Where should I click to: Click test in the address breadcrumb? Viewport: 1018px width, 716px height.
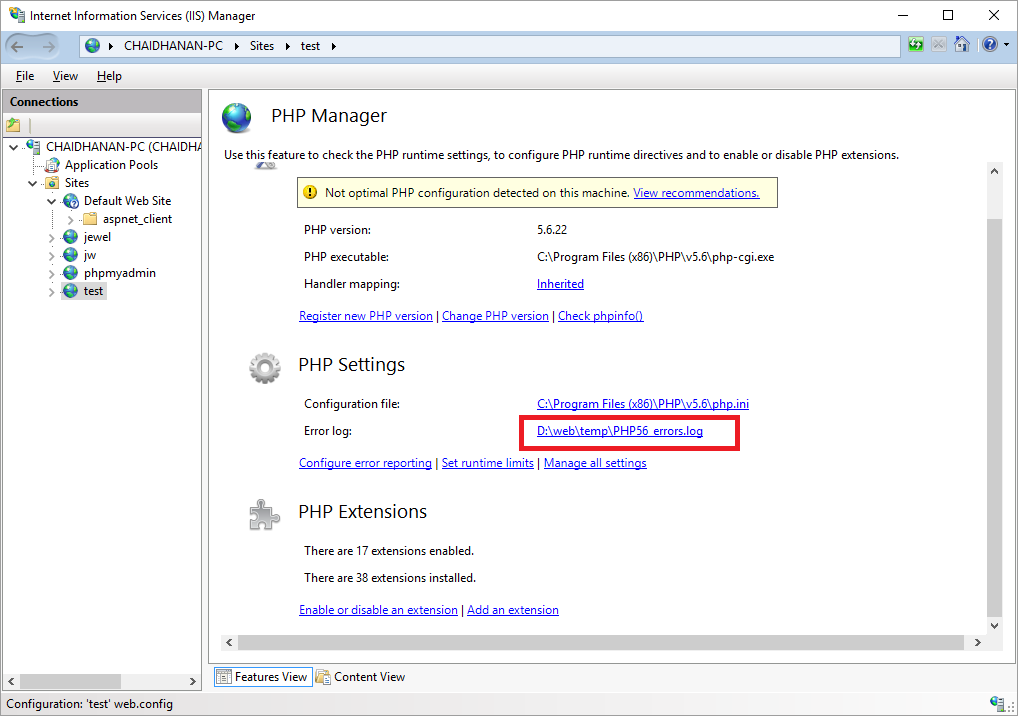point(310,46)
